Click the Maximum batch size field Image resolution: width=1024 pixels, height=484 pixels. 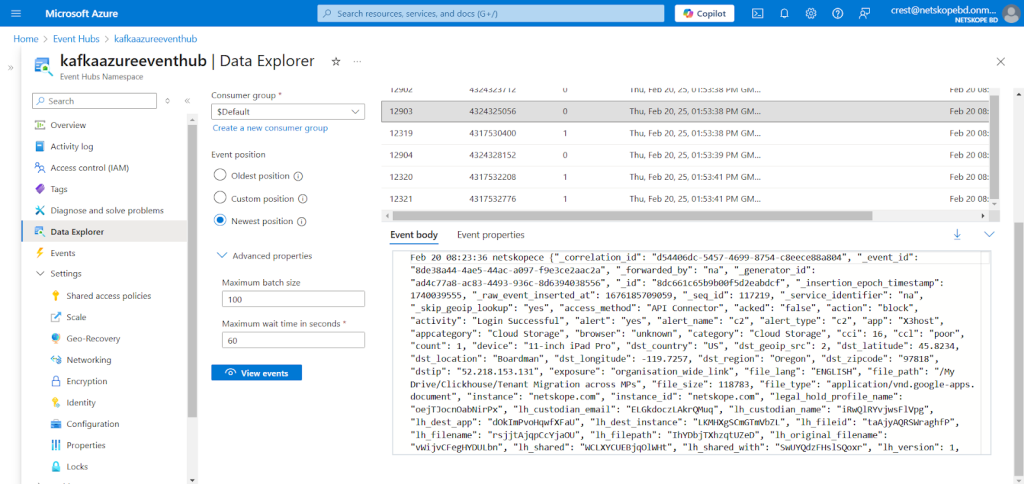pyautogui.click(x=293, y=298)
